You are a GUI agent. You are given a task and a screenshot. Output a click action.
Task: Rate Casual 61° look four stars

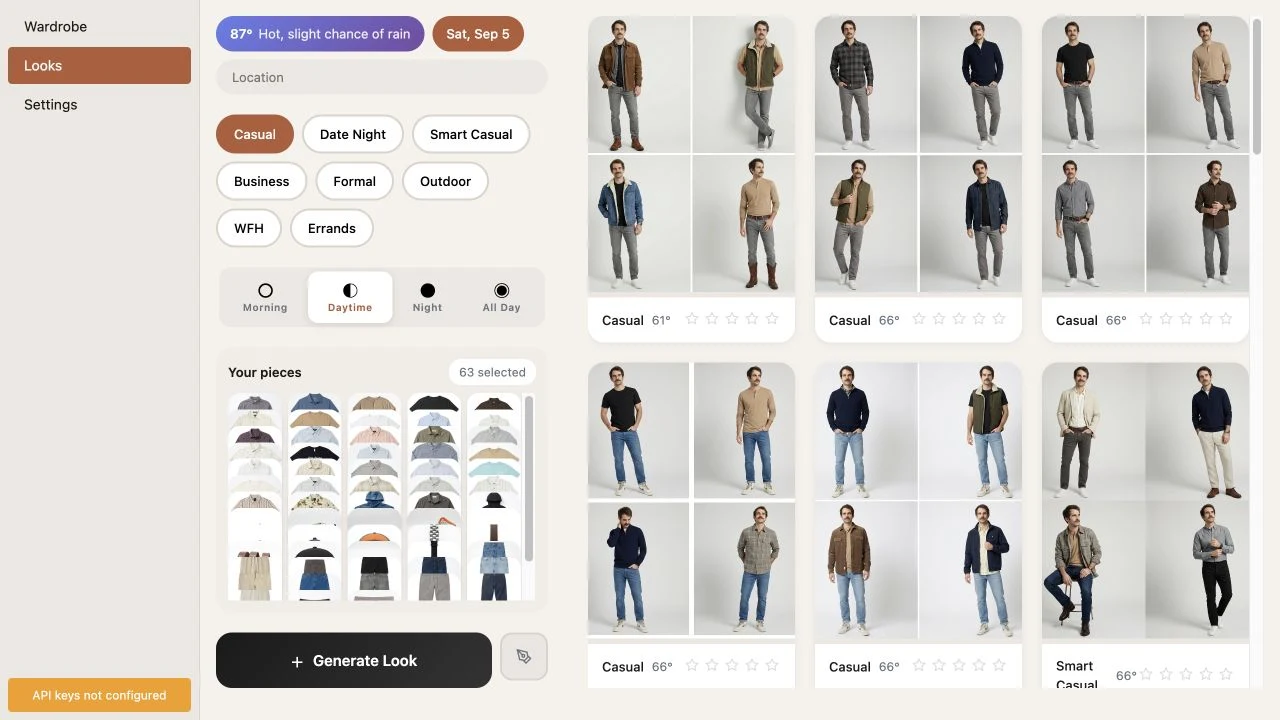[x=752, y=319]
